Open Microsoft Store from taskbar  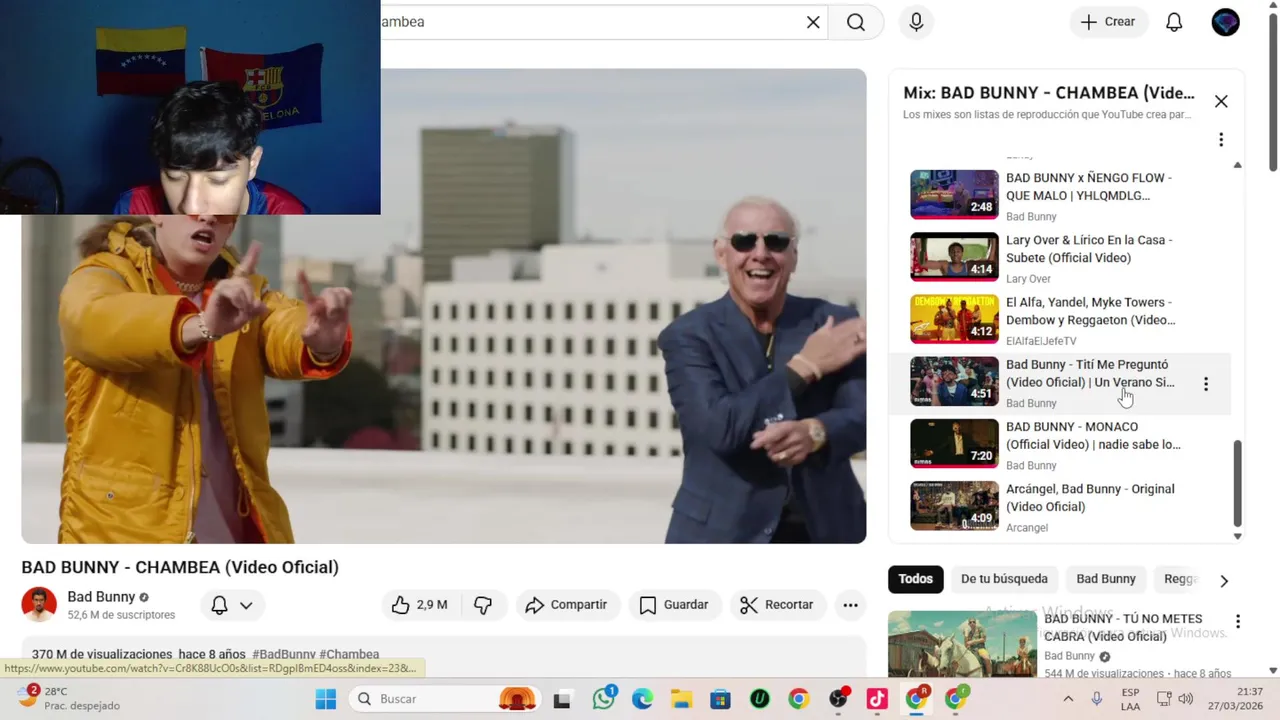[720, 699]
